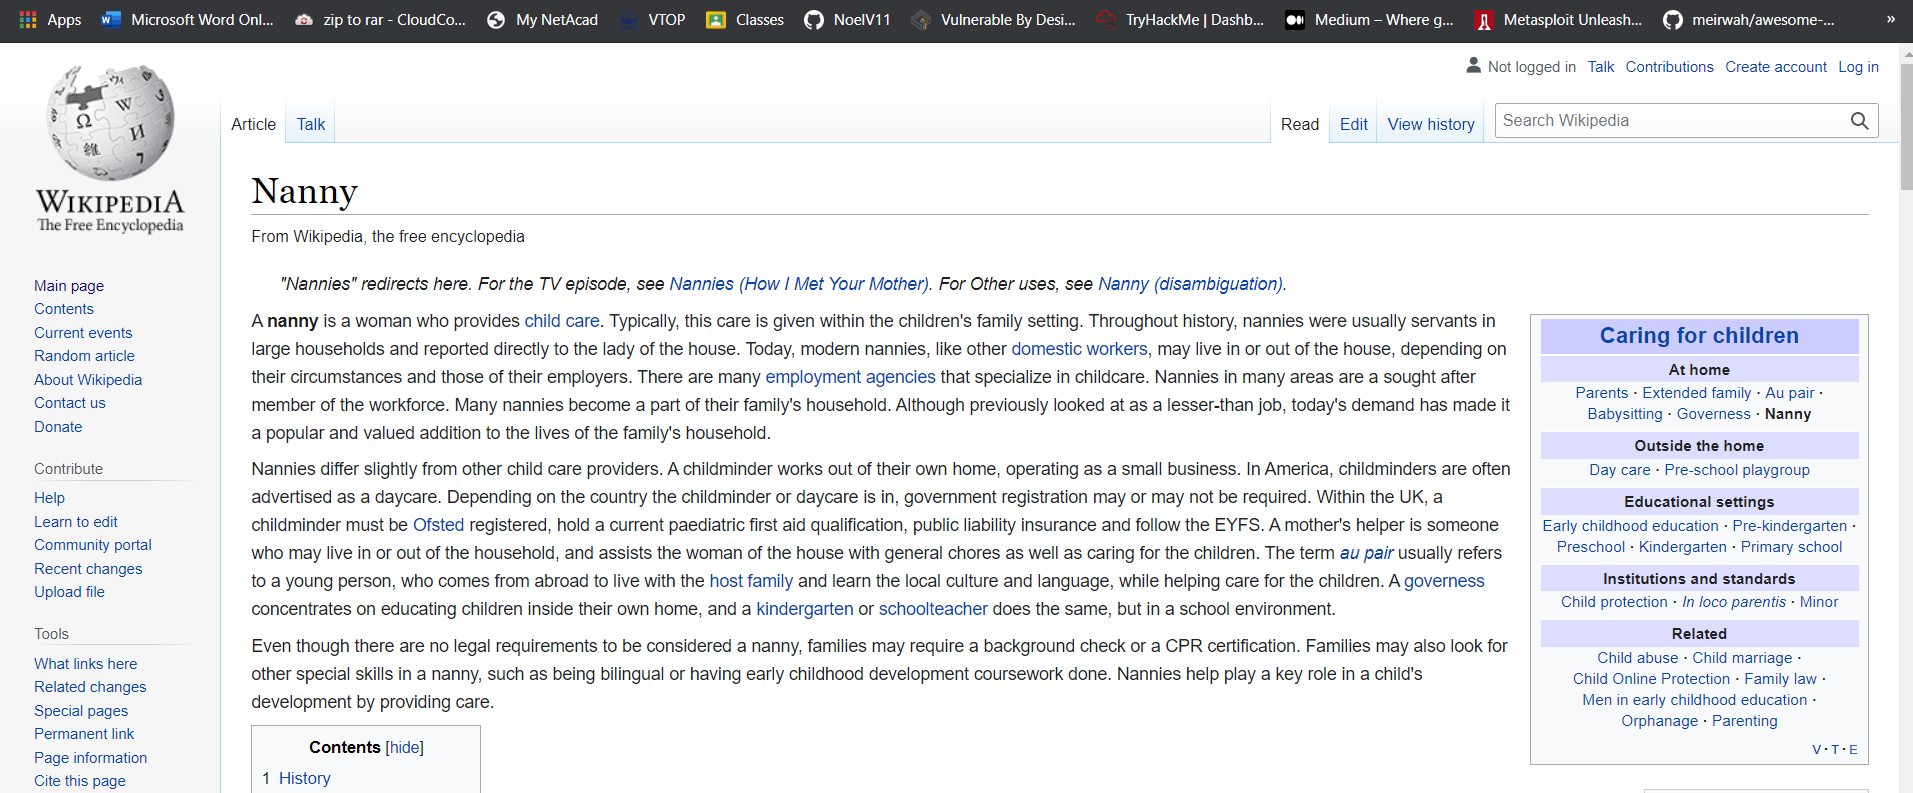Viewport: 1913px width, 793px height.
Task: Open Nanny (disambiguation) link
Action: [1190, 284]
